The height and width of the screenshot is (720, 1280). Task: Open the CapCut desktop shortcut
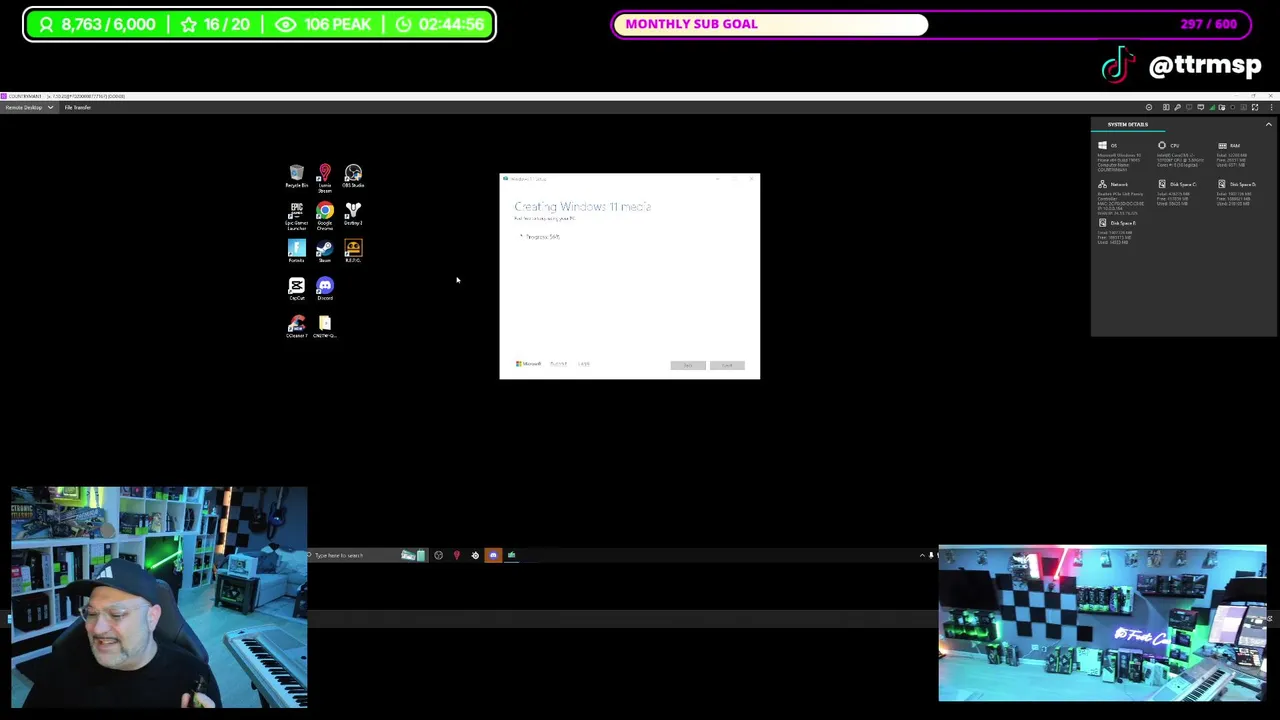pos(296,289)
